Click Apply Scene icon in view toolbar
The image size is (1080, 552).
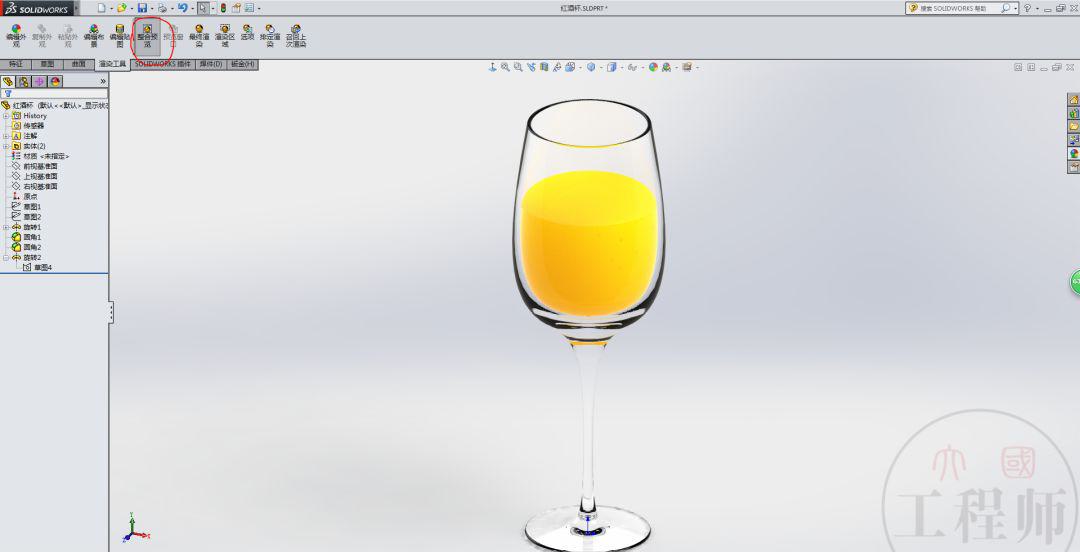667,67
